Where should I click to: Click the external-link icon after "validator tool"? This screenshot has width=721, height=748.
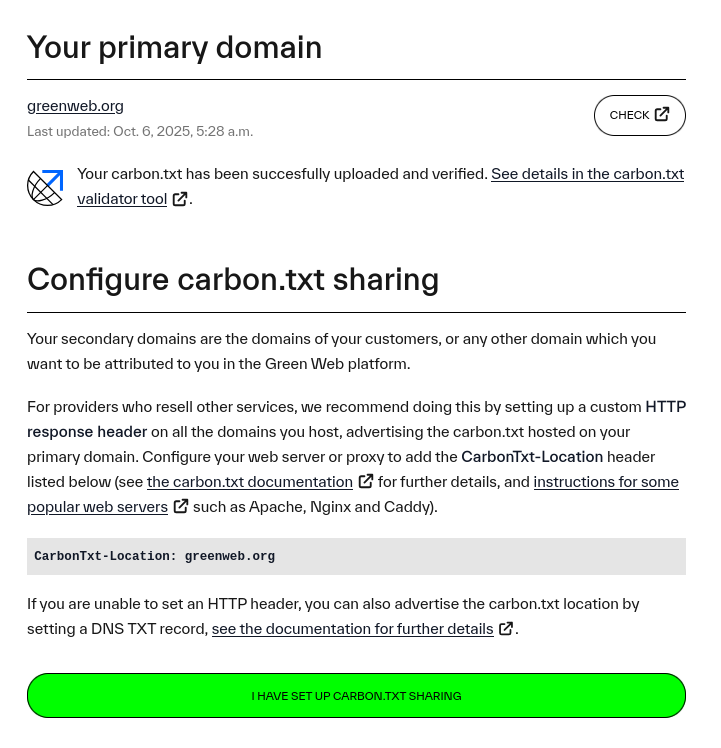pos(180,199)
